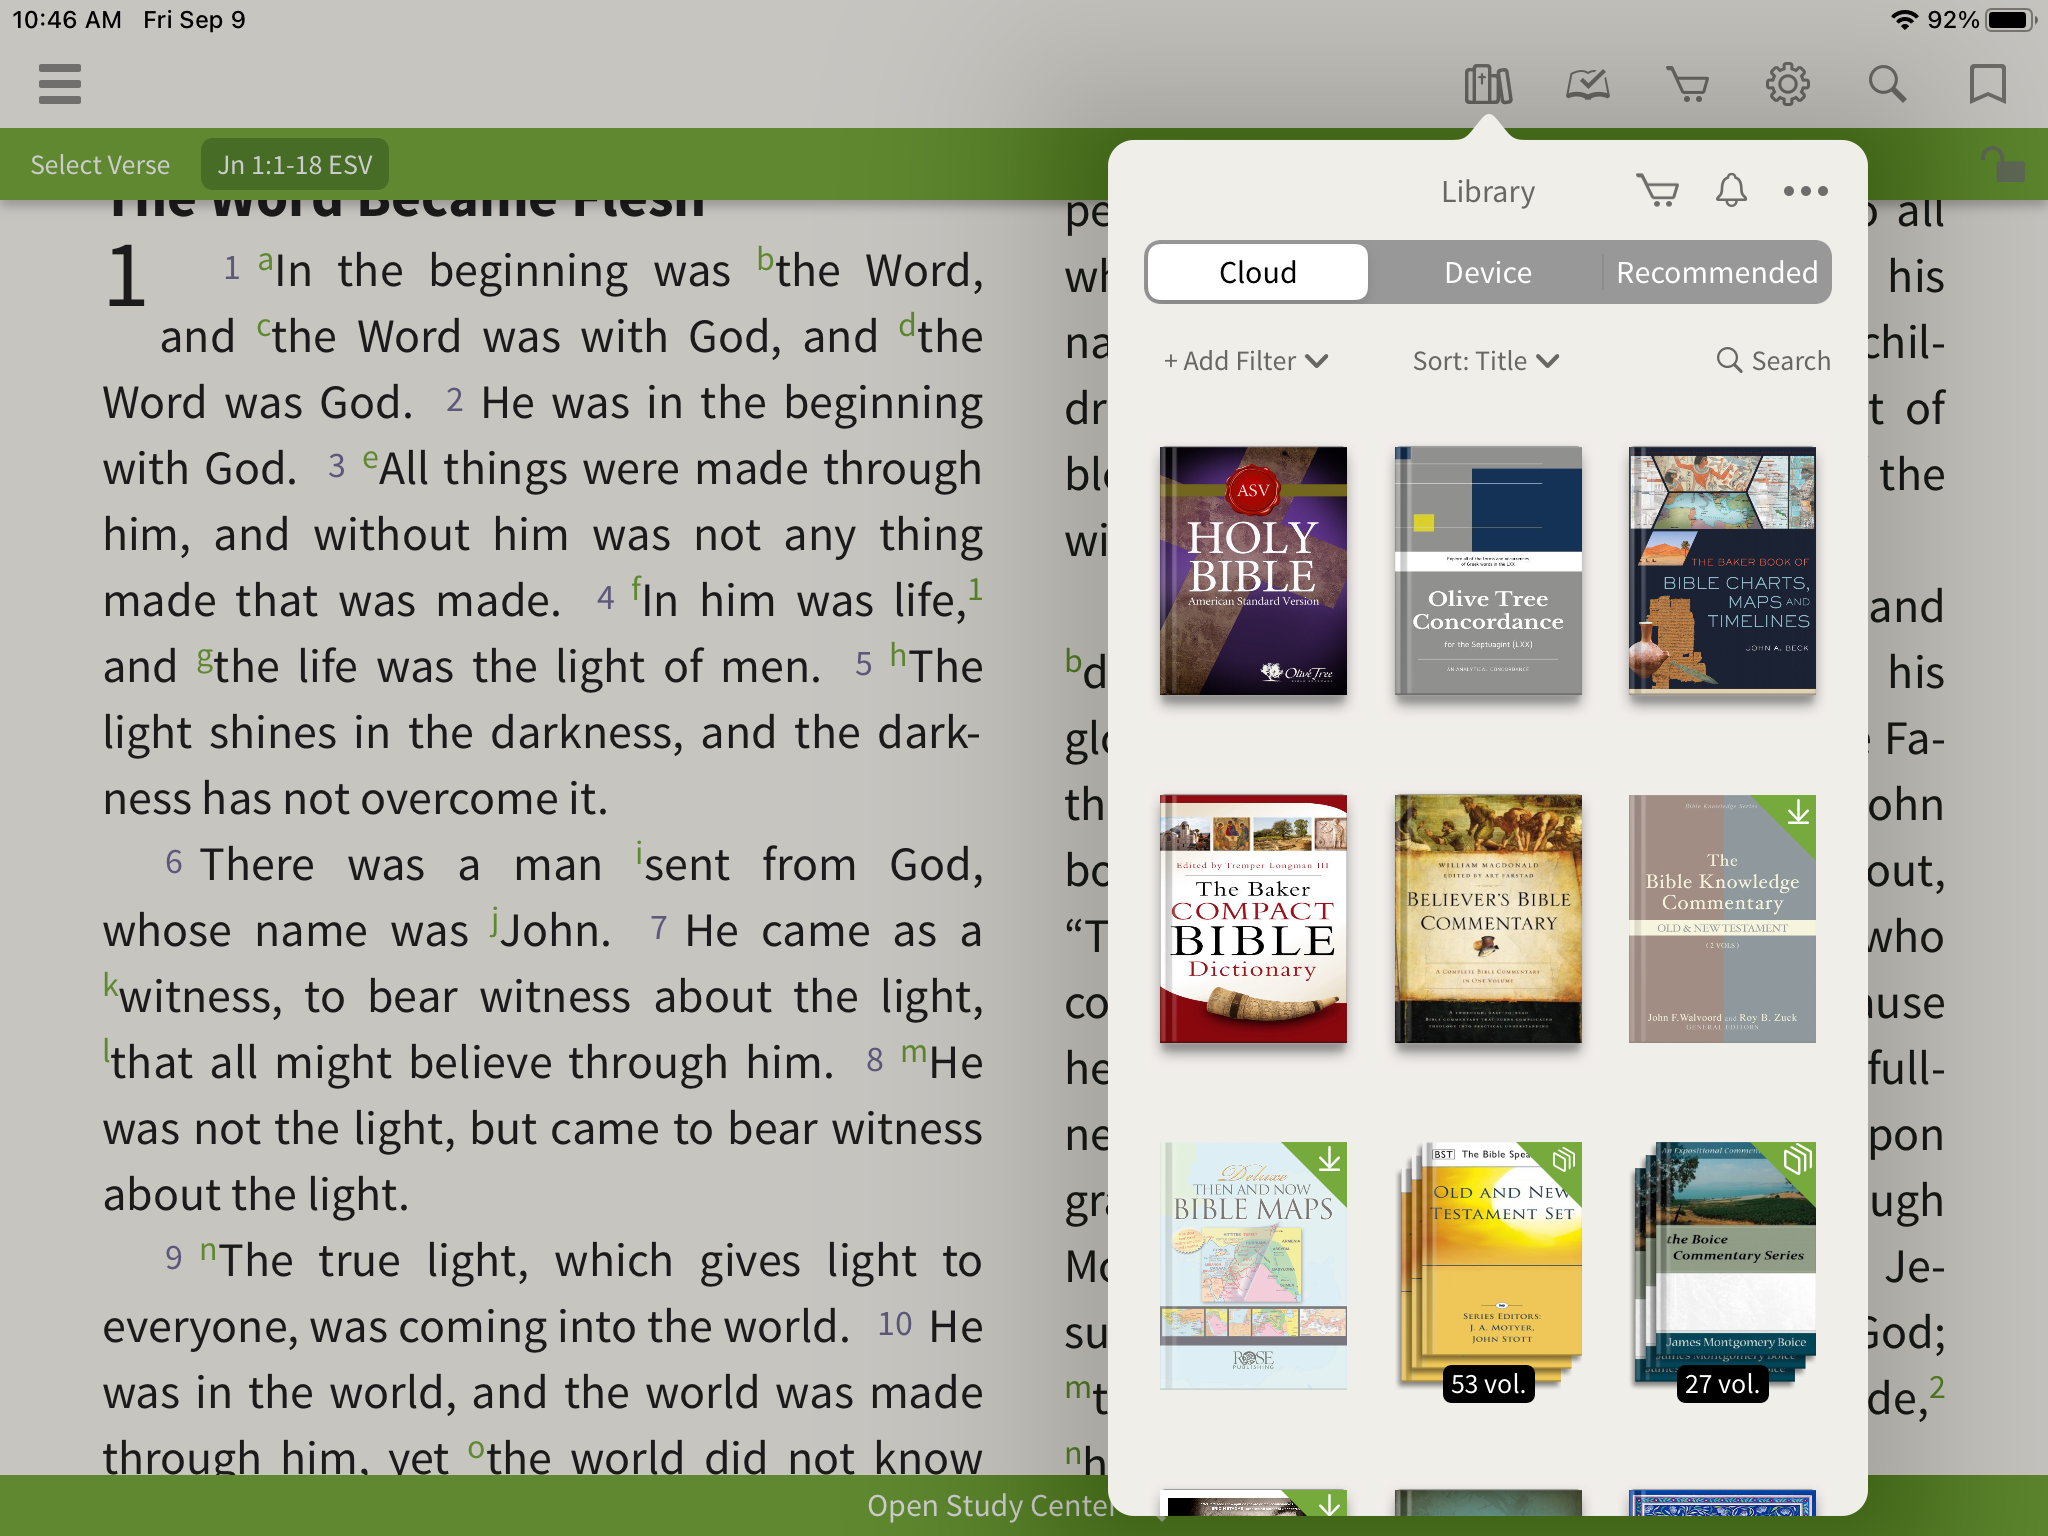
Task: Open the three-dot more options menu
Action: 1806,191
